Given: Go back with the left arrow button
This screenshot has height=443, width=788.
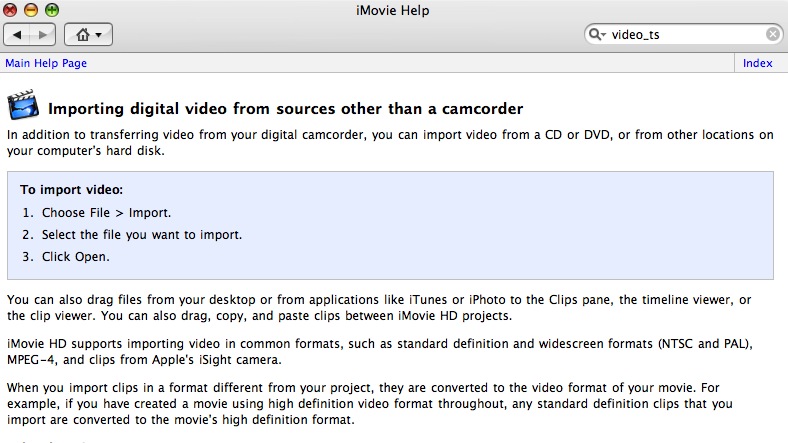Looking at the screenshot, I should 17,35.
